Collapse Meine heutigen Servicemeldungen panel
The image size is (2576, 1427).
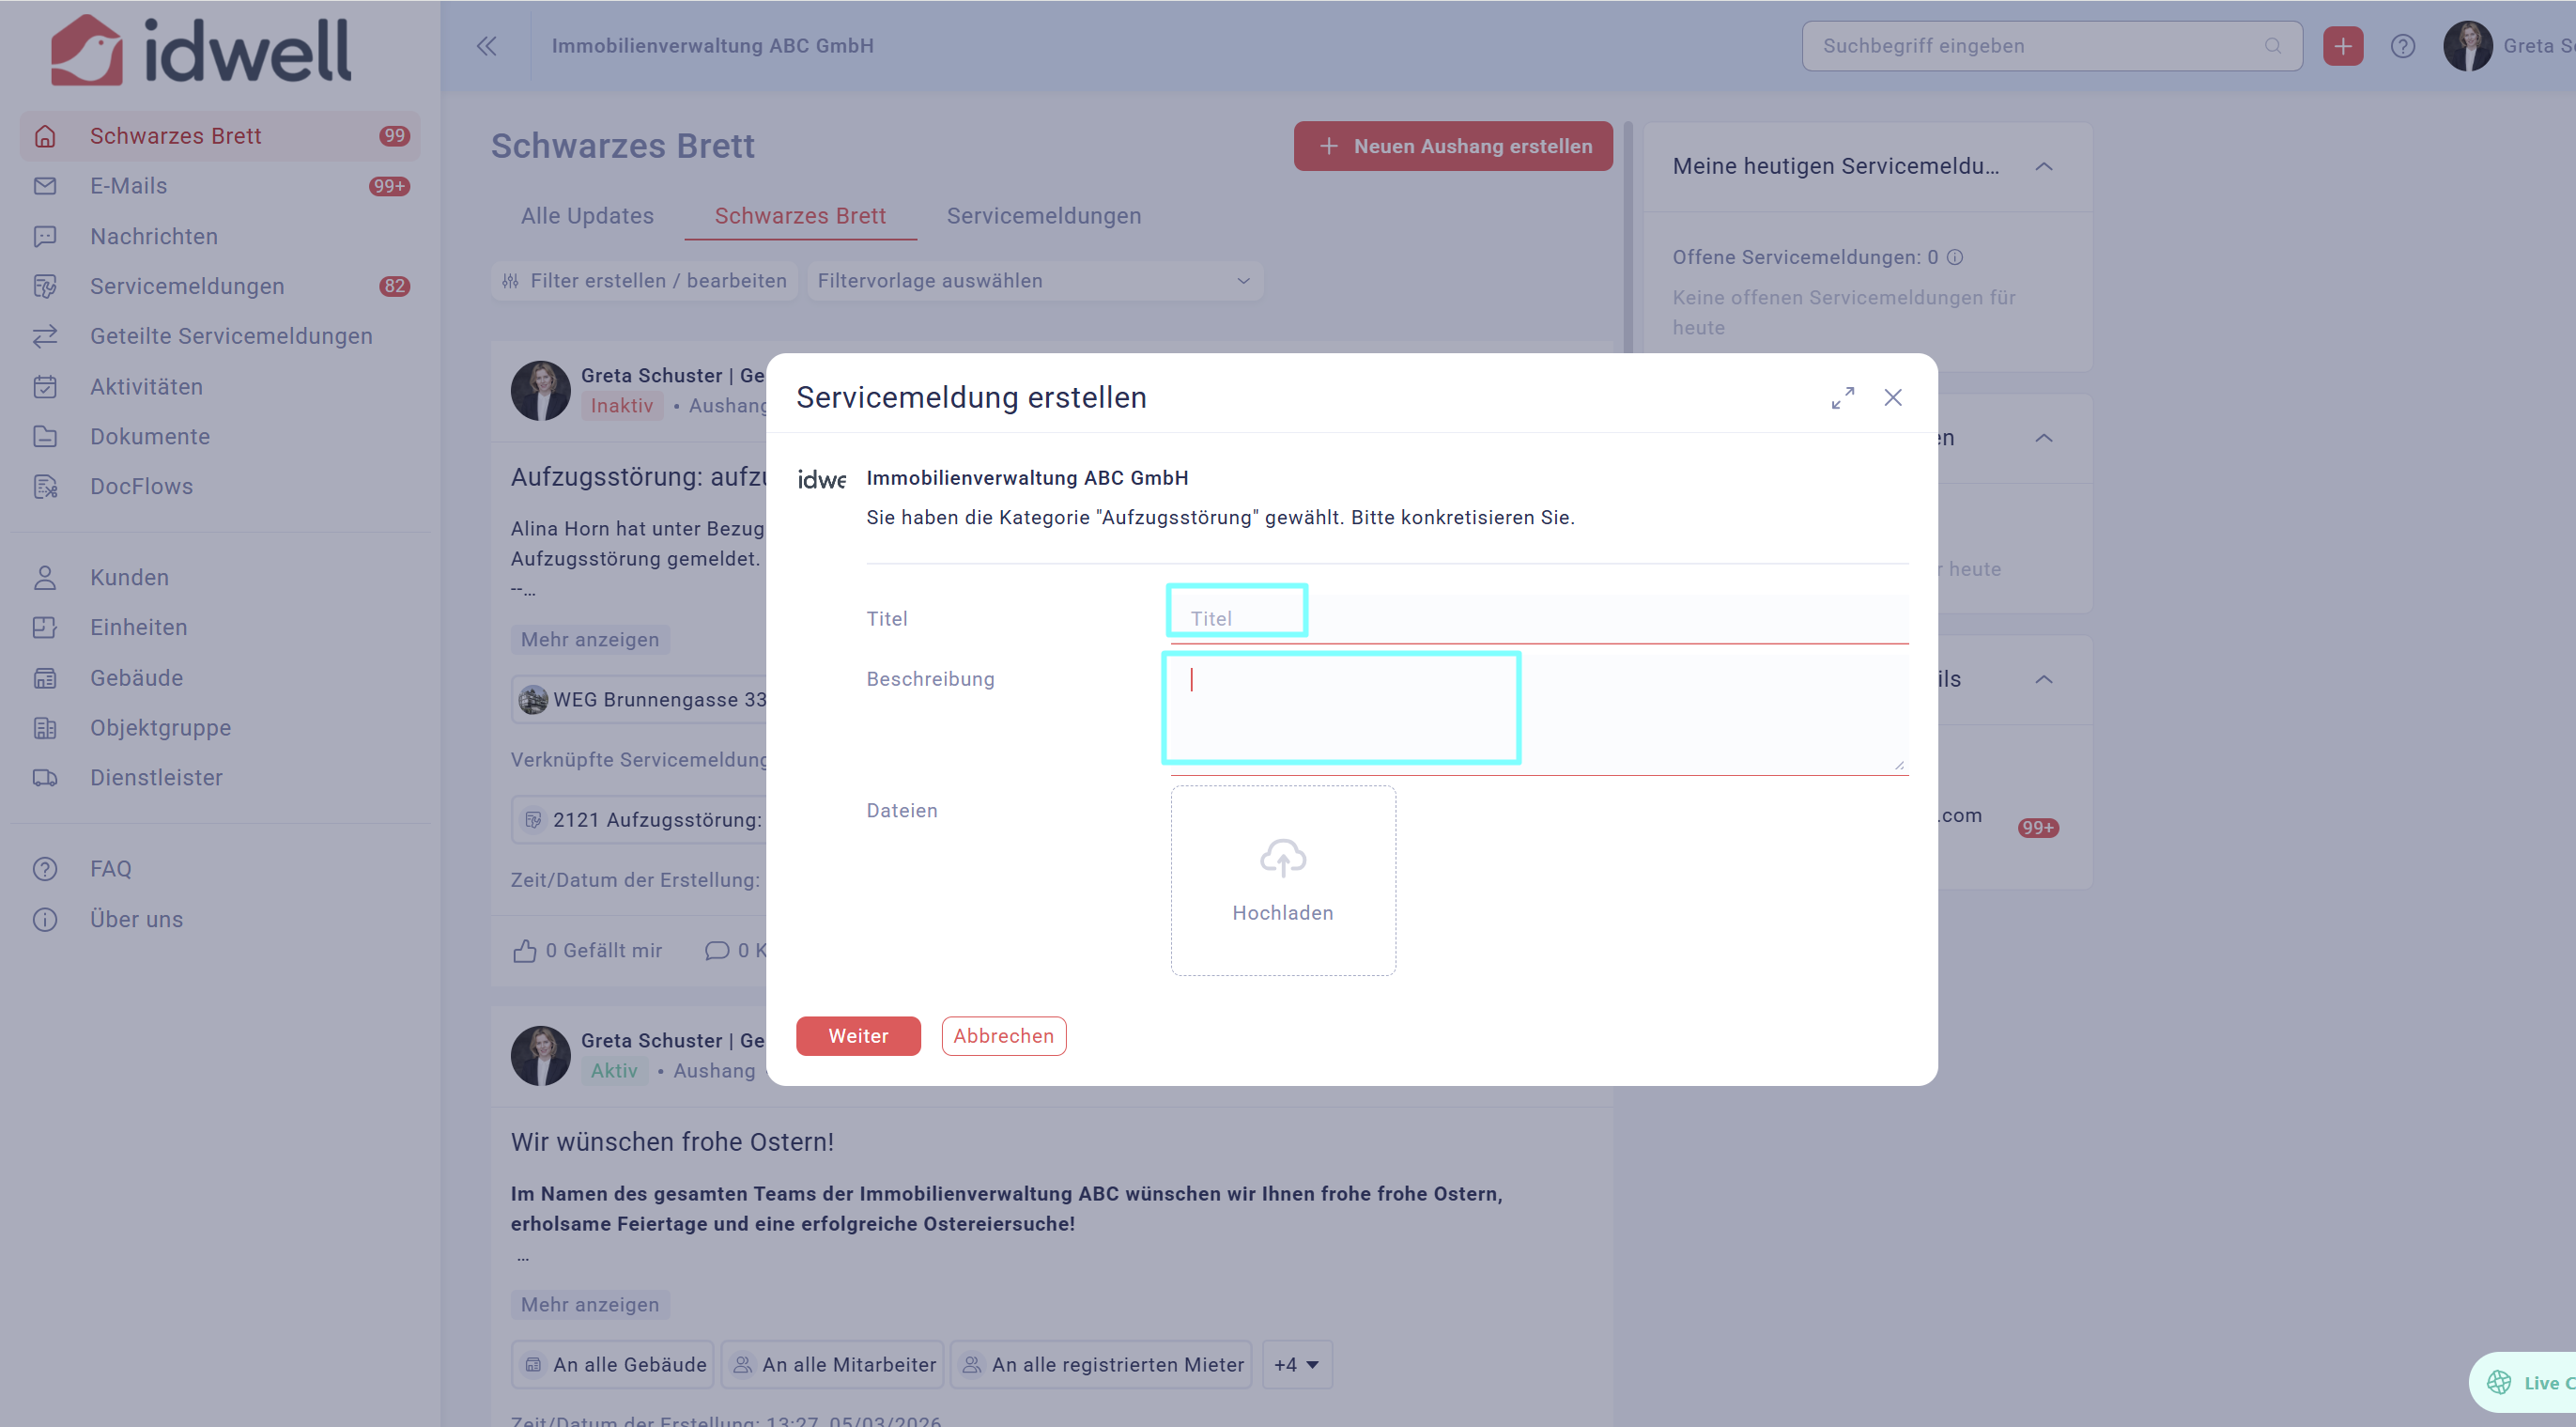2043,167
